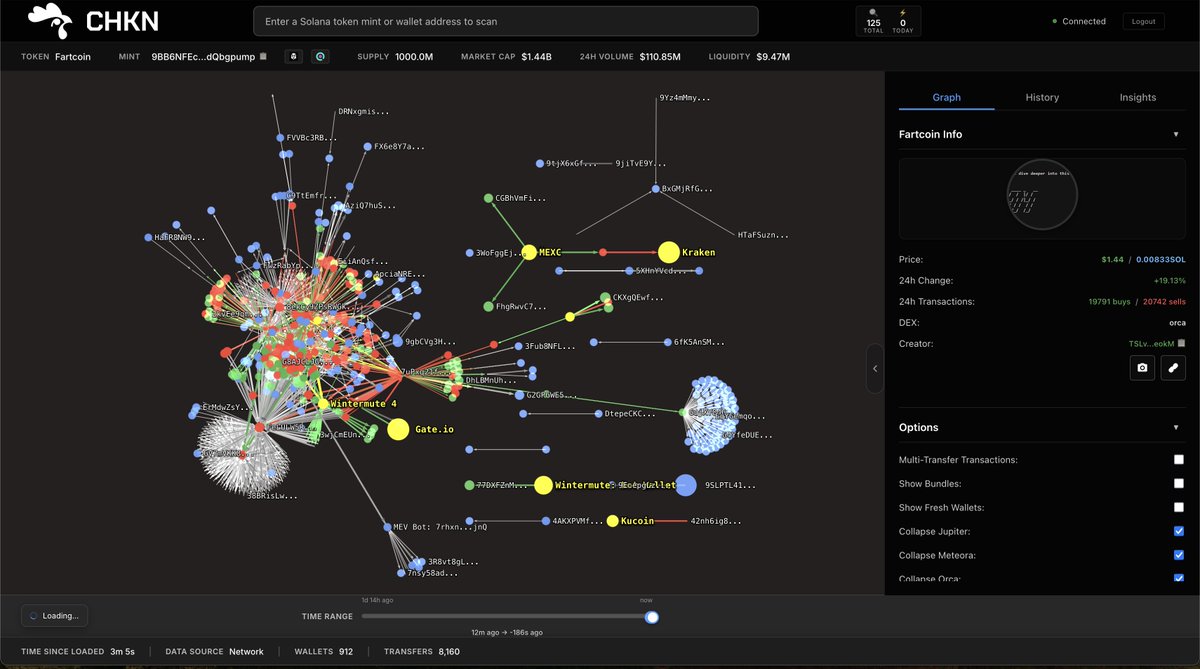Select the Kraken yellow node
This screenshot has height=669, width=1200.
(x=669, y=253)
